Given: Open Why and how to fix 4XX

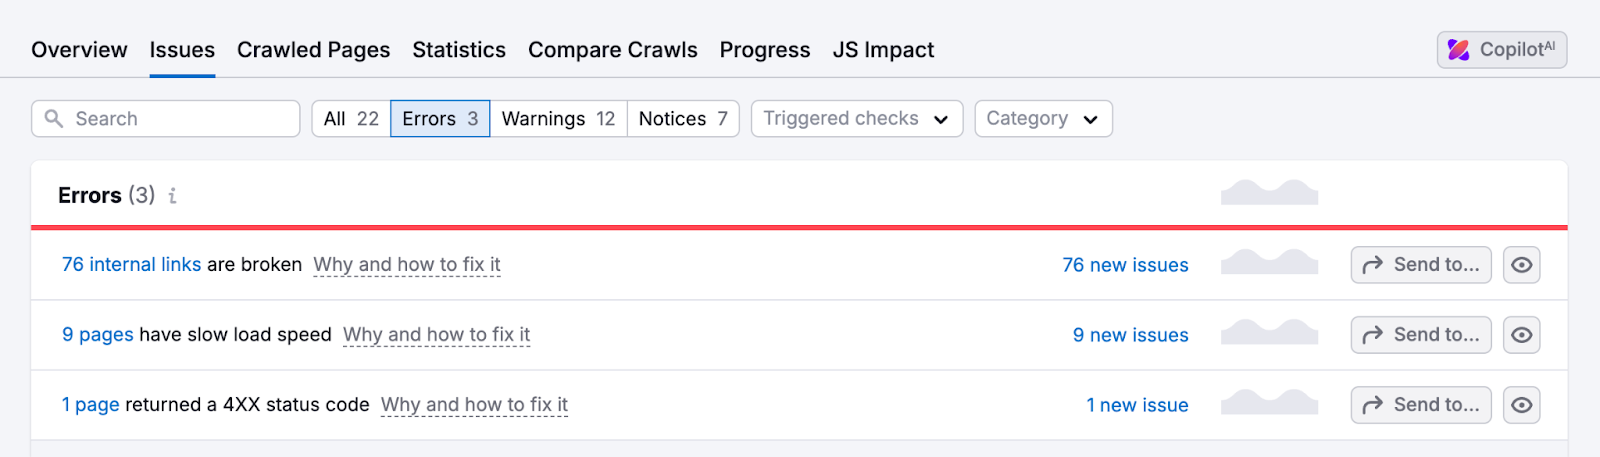Looking at the screenshot, I should click(474, 405).
